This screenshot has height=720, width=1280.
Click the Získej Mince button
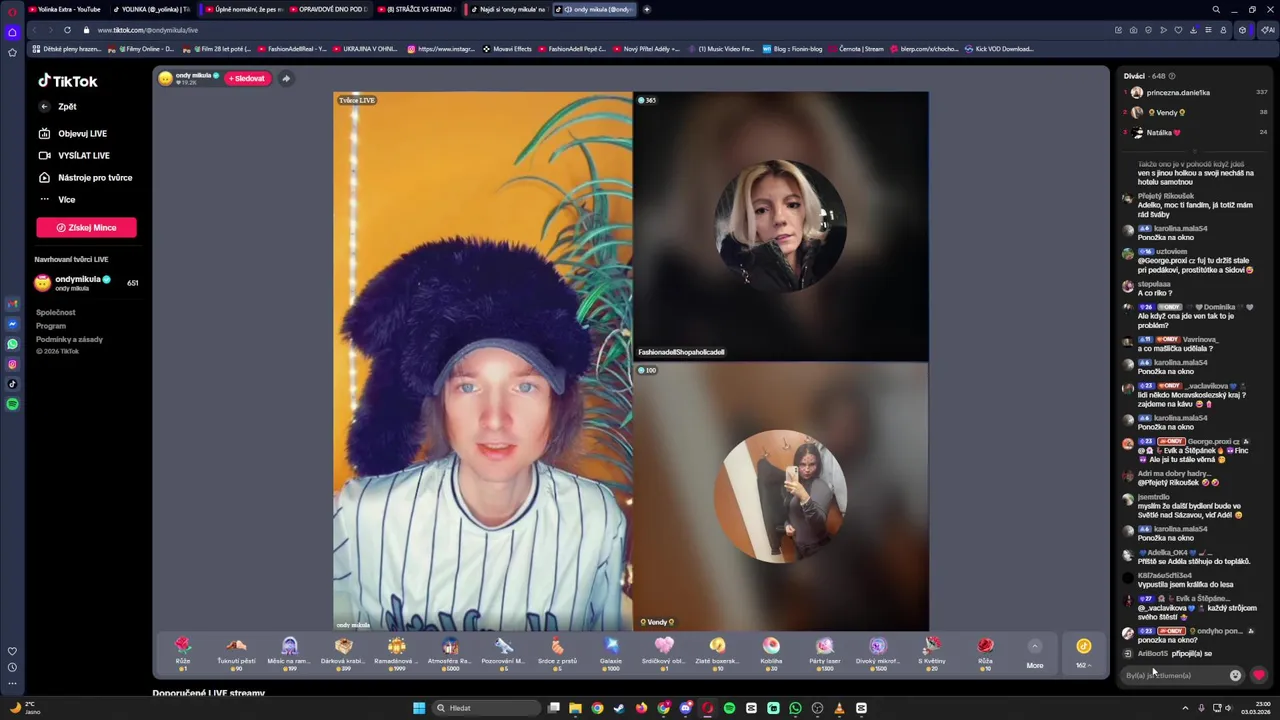point(86,227)
